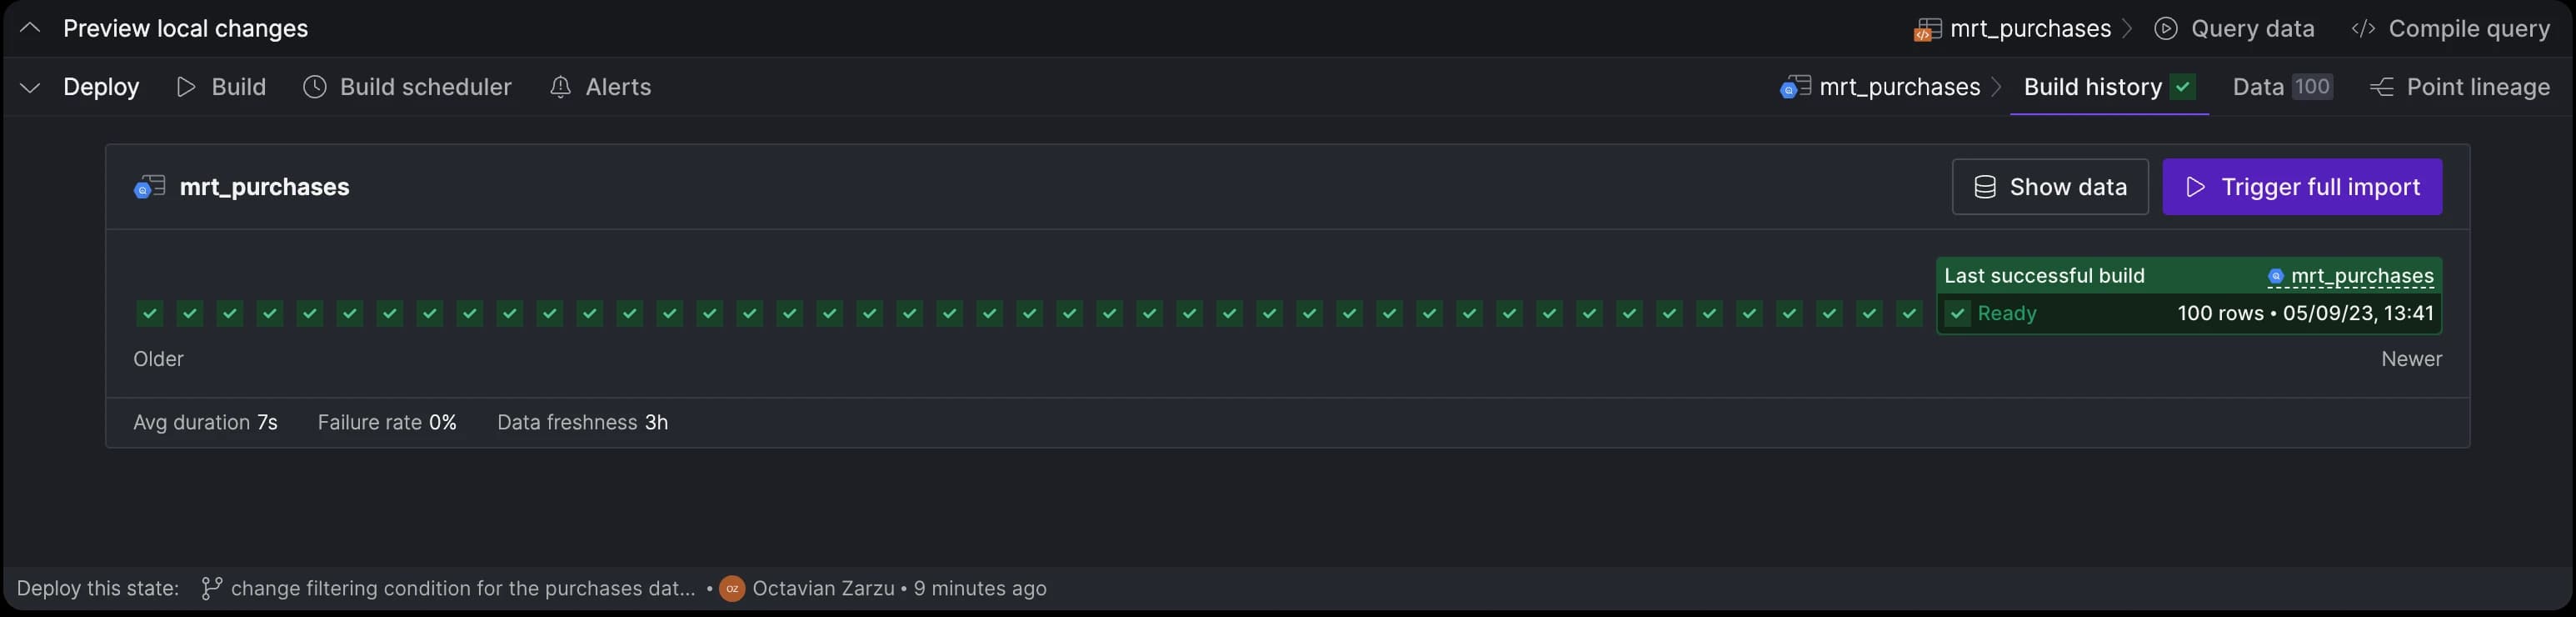Open Build scheduler clock icon
Screen dimensions: 2576x617
coord(314,87)
